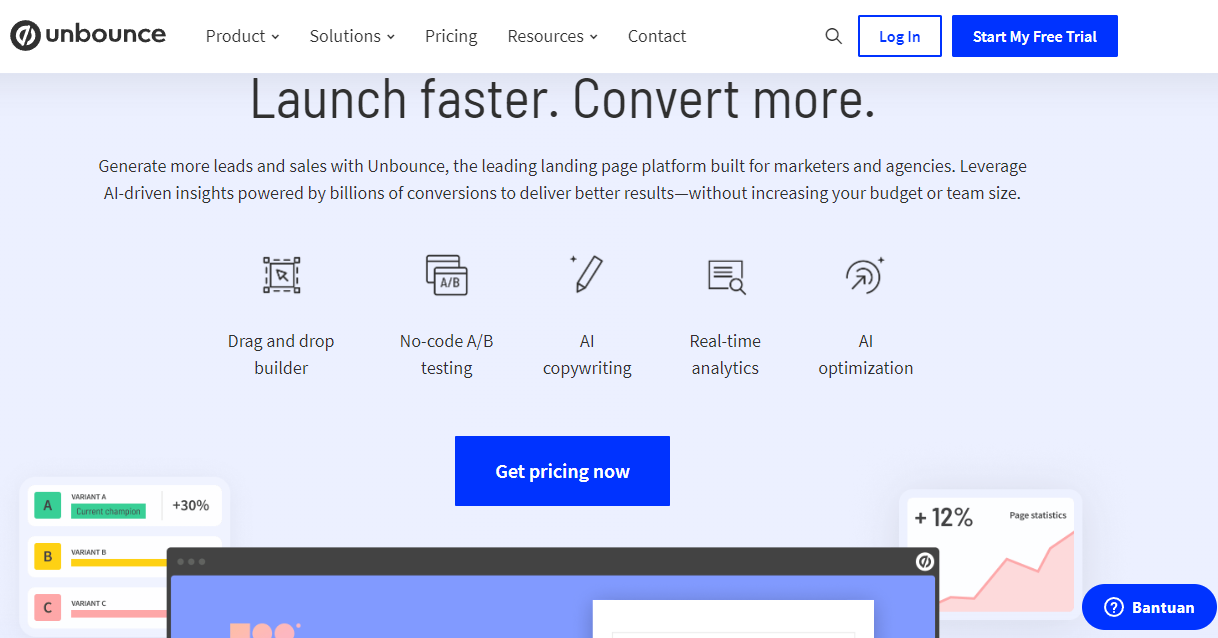This screenshot has height=638, width=1218.
Task: Click the 'Real-time analytics' label
Action: pos(725,355)
